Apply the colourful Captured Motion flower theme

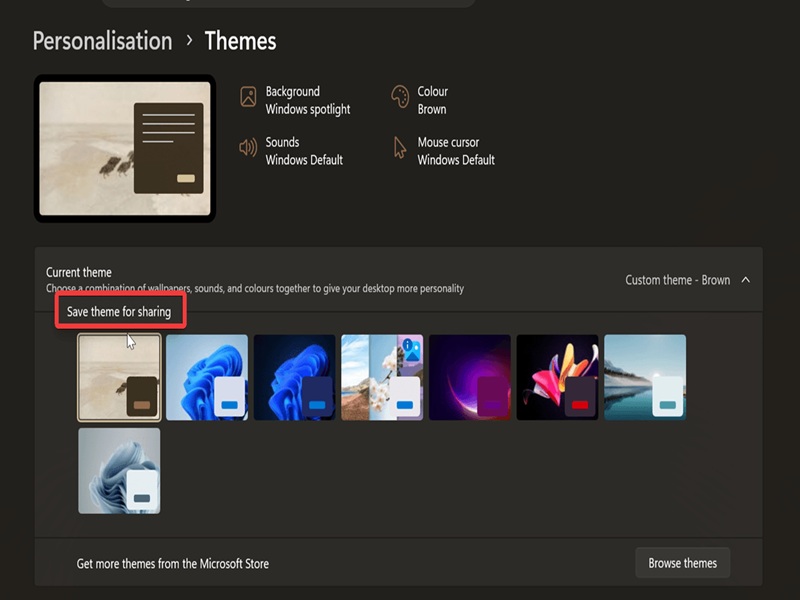point(557,378)
